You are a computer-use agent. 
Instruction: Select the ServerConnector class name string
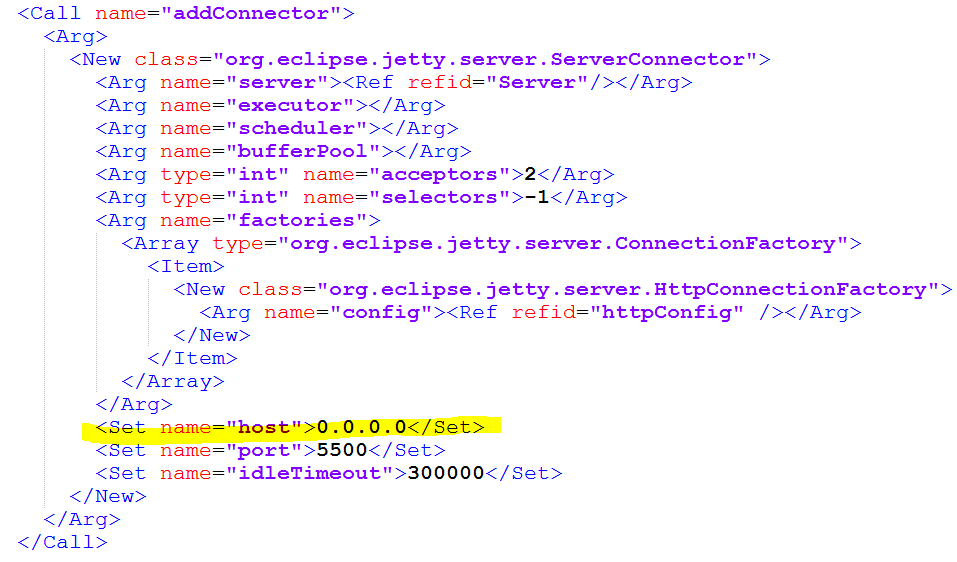[485, 59]
